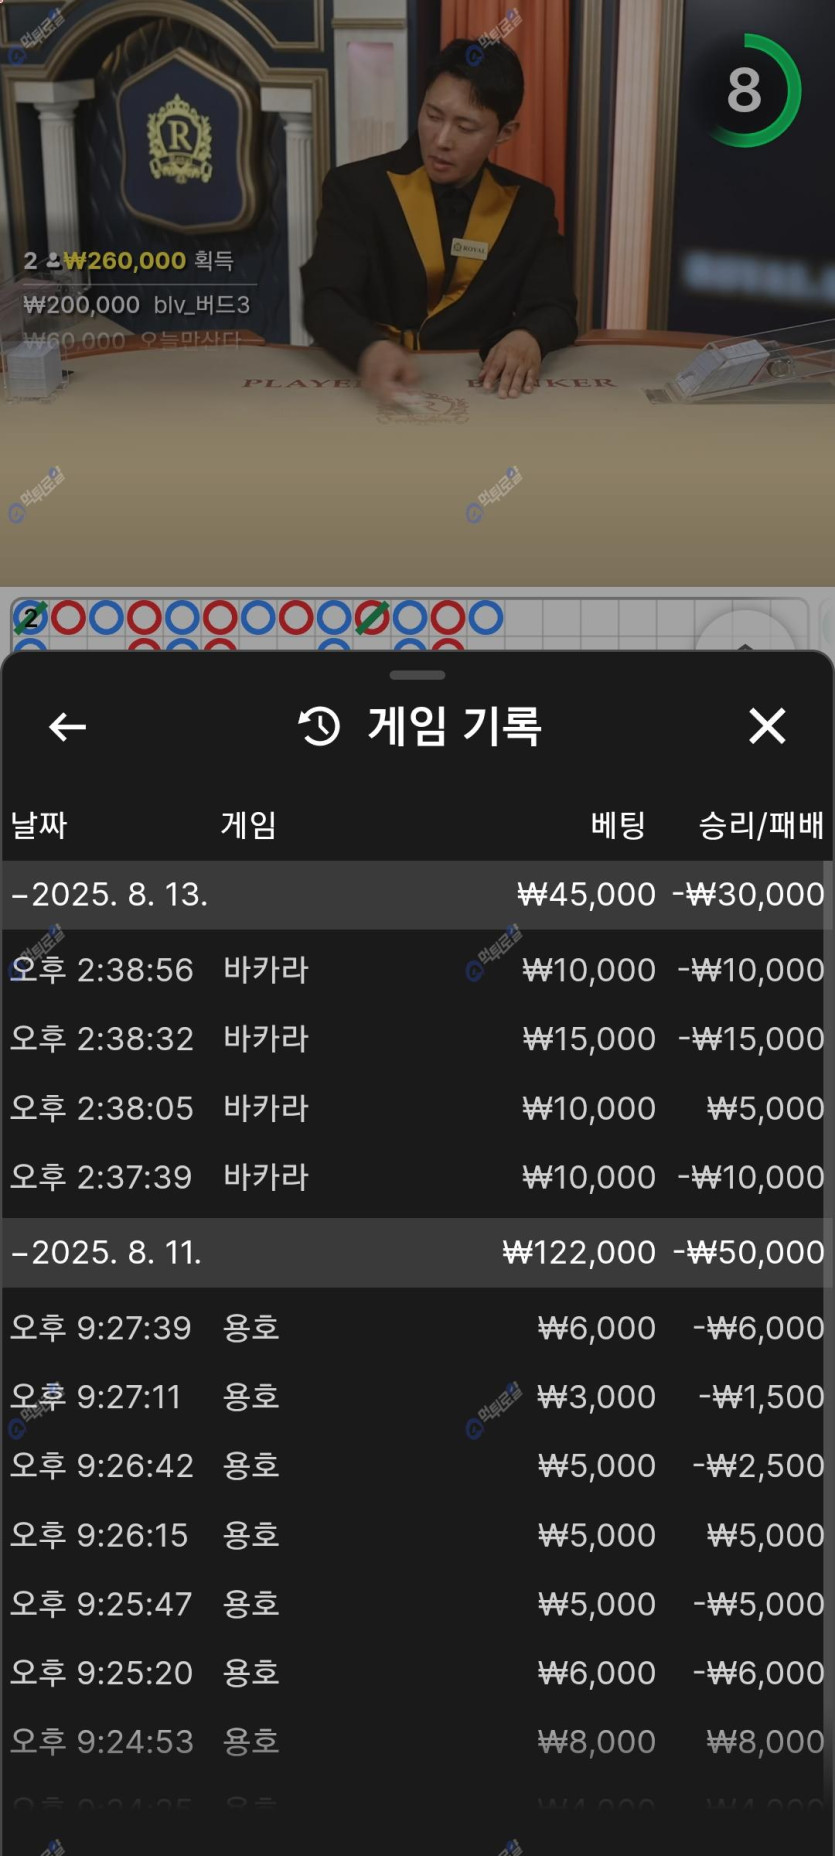The image size is (835, 1856).
Task: Tap the history clock icon beside 게임 기록
Action: point(320,726)
